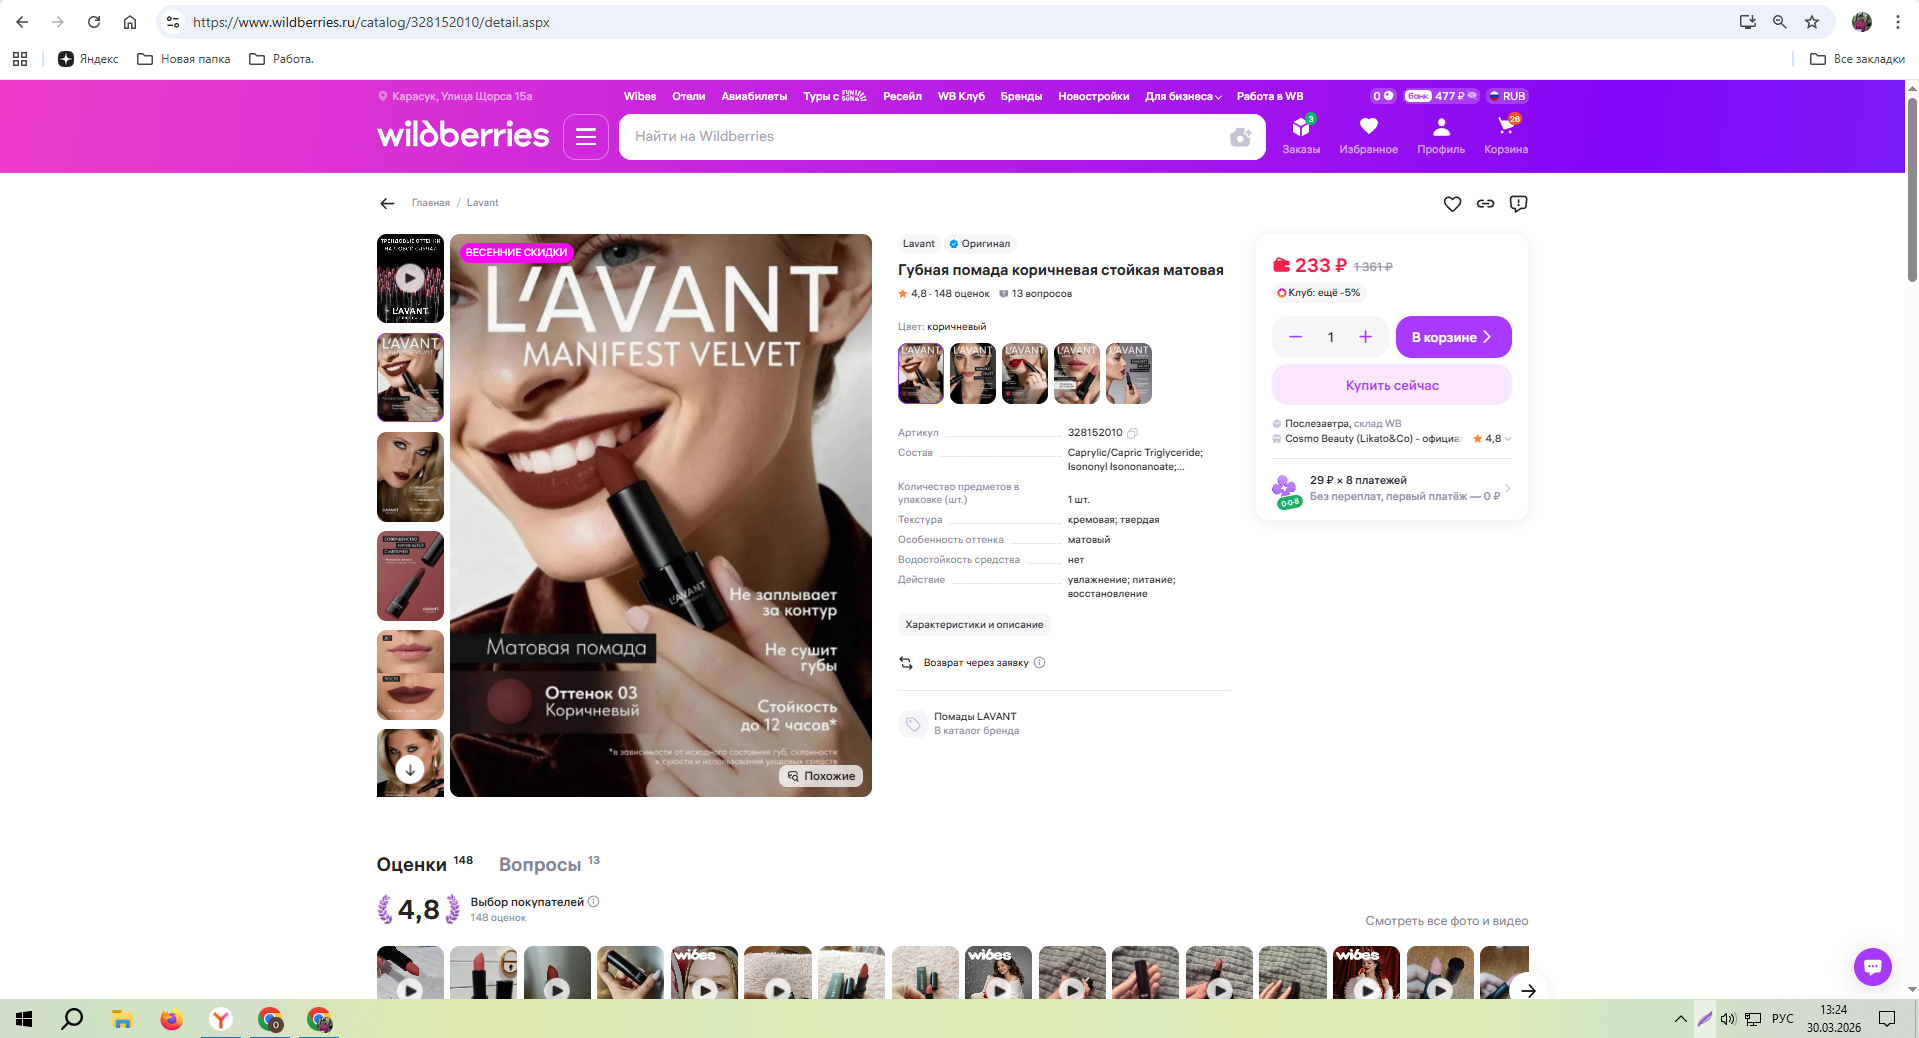Open the Корзина shopping cart
Image resolution: width=1919 pixels, height=1038 pixels.
pos(1506,135)
